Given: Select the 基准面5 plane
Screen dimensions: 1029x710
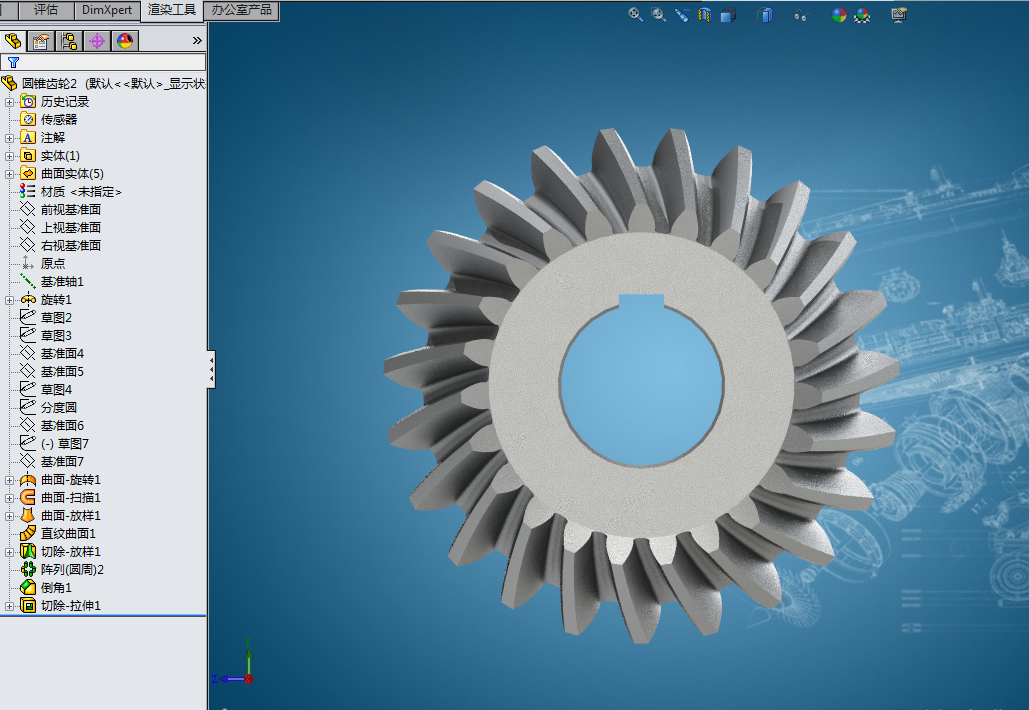Looking at the screenshot, I should click(x=52, y=371).
